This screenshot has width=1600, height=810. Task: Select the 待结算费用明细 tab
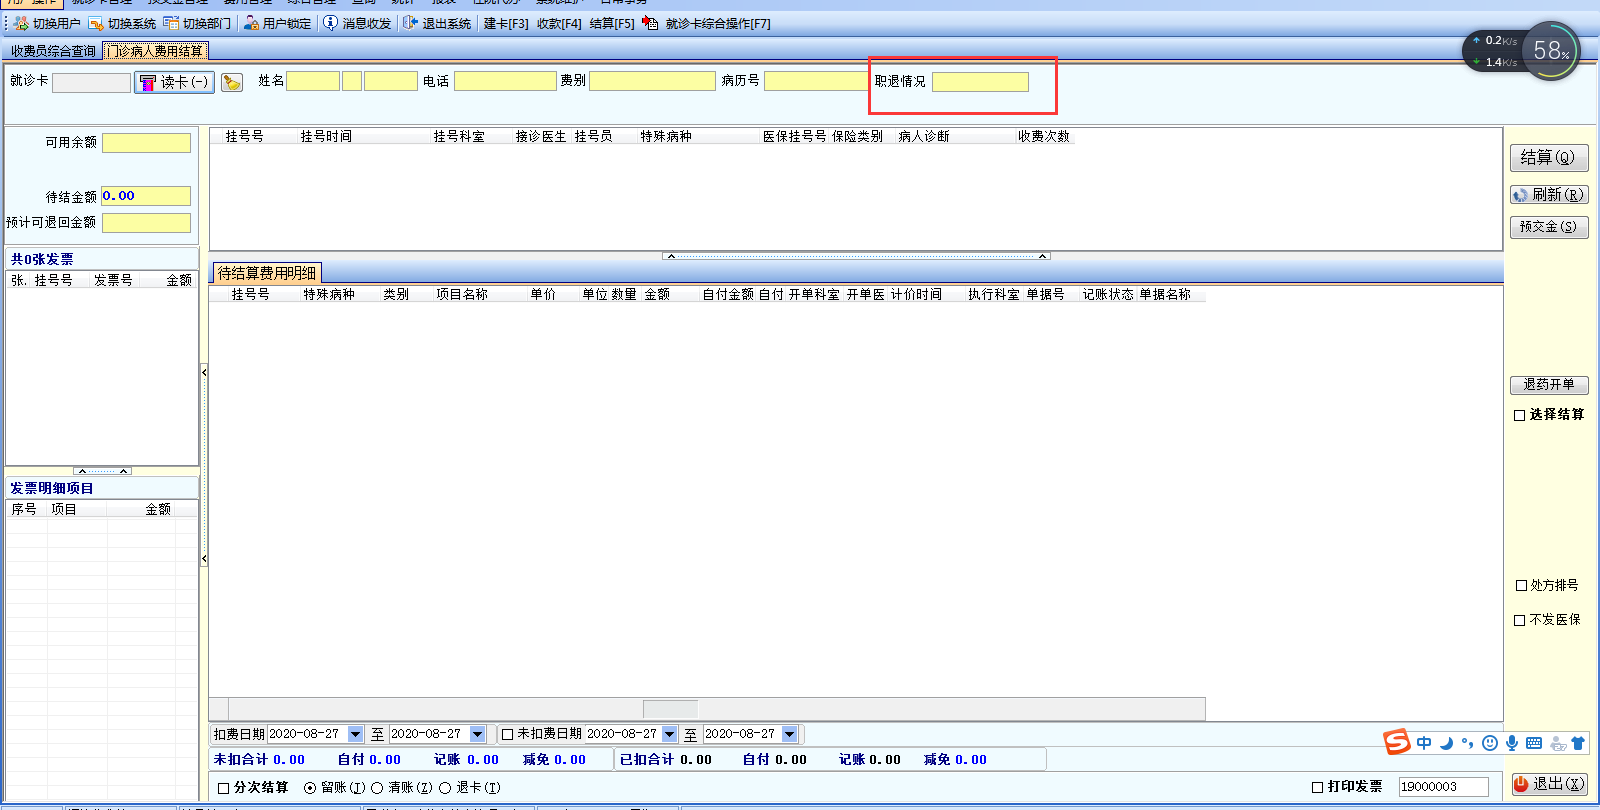[x=267, y=273]
